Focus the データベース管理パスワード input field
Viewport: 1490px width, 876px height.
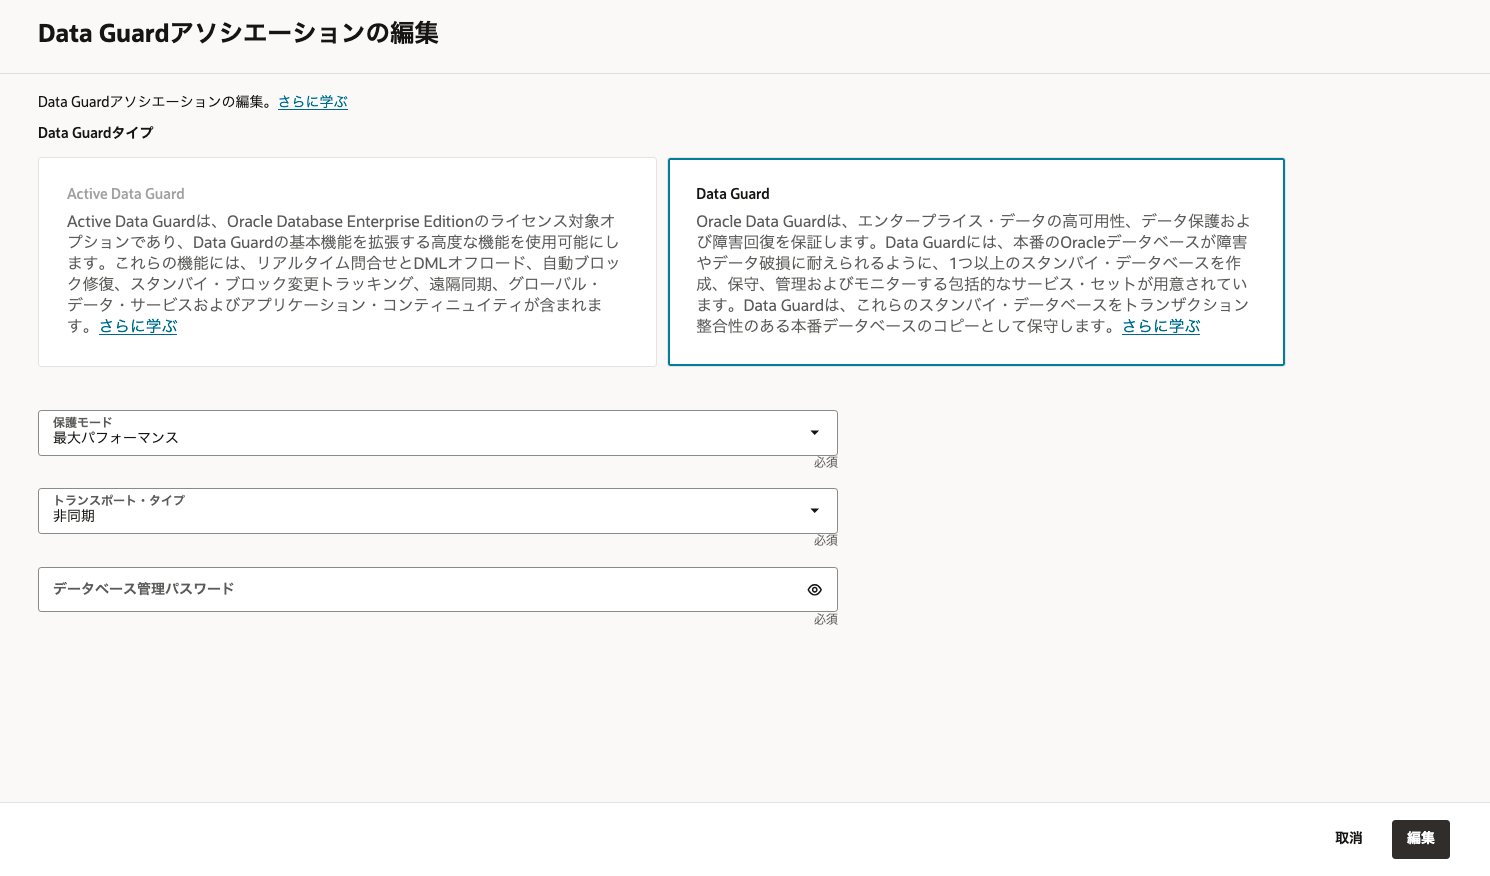tap(420, 590)
